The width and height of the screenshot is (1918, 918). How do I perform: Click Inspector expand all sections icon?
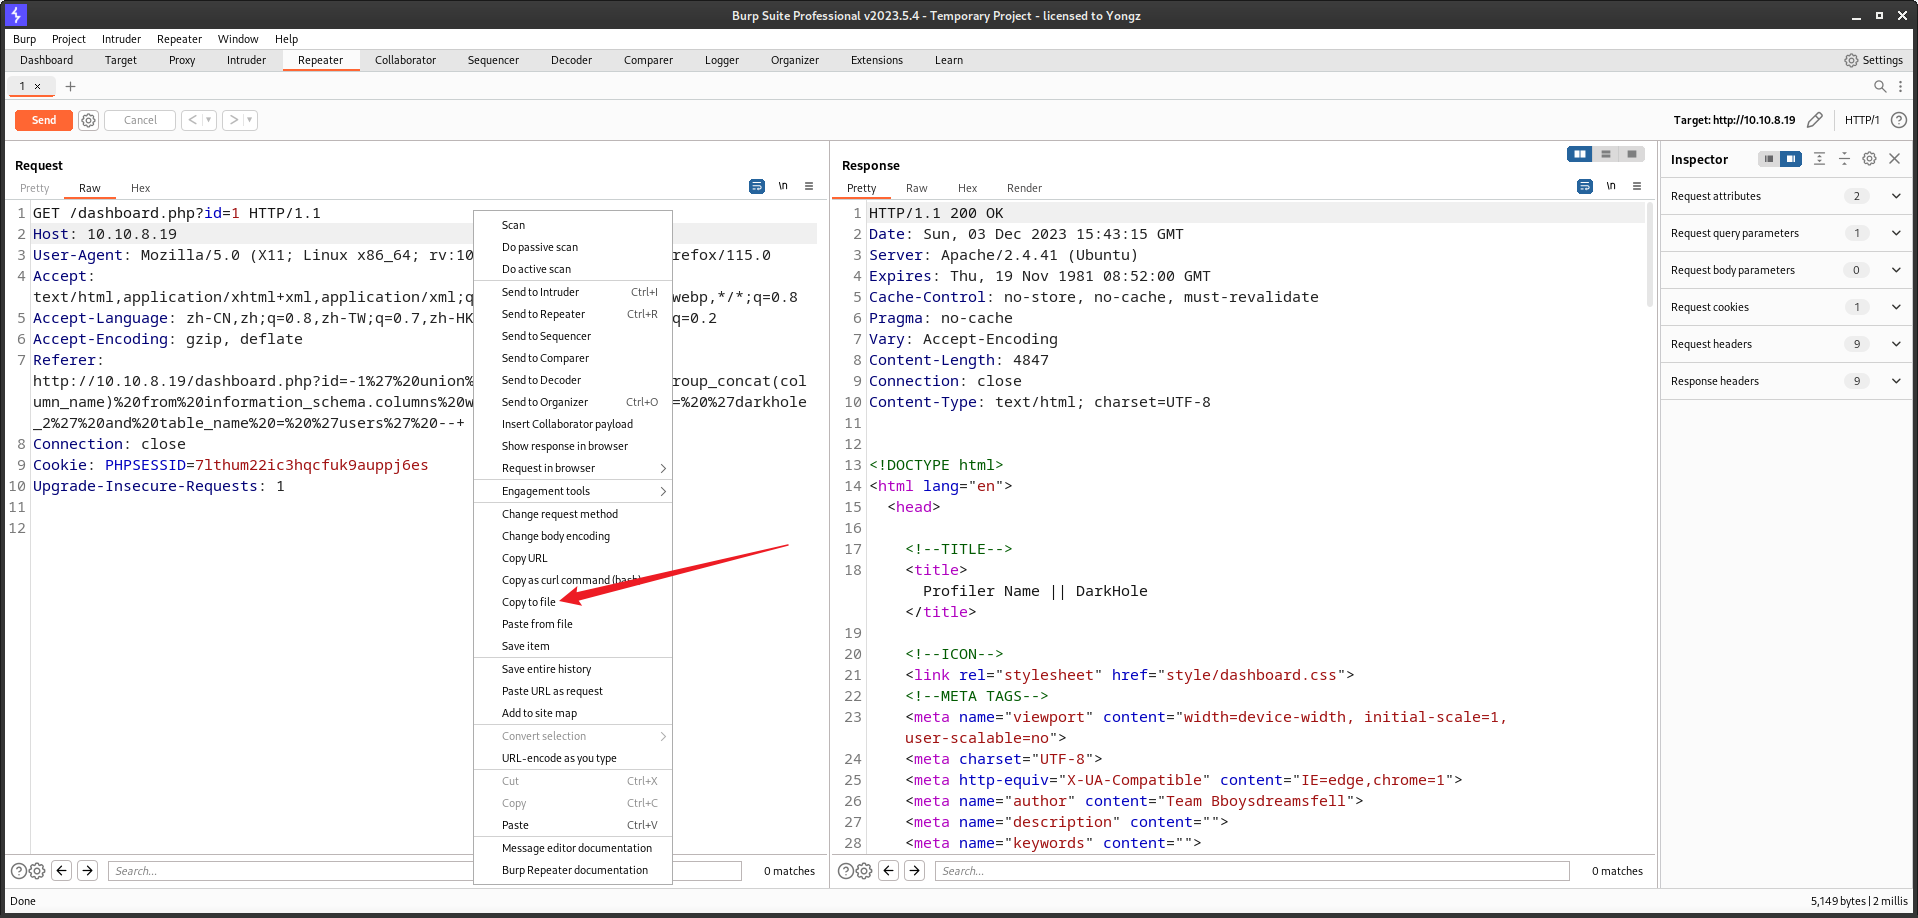1819,159
